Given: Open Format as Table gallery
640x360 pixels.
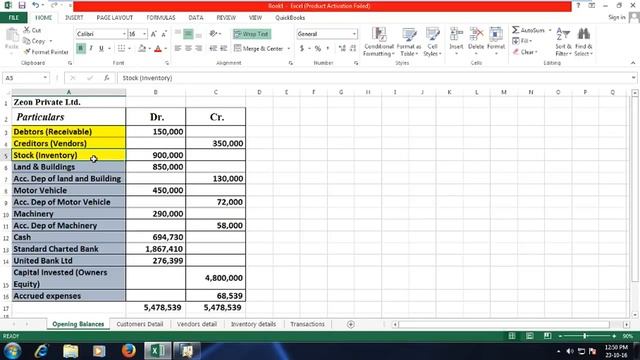Looking at the screenshot, I should tap(409, 41).
